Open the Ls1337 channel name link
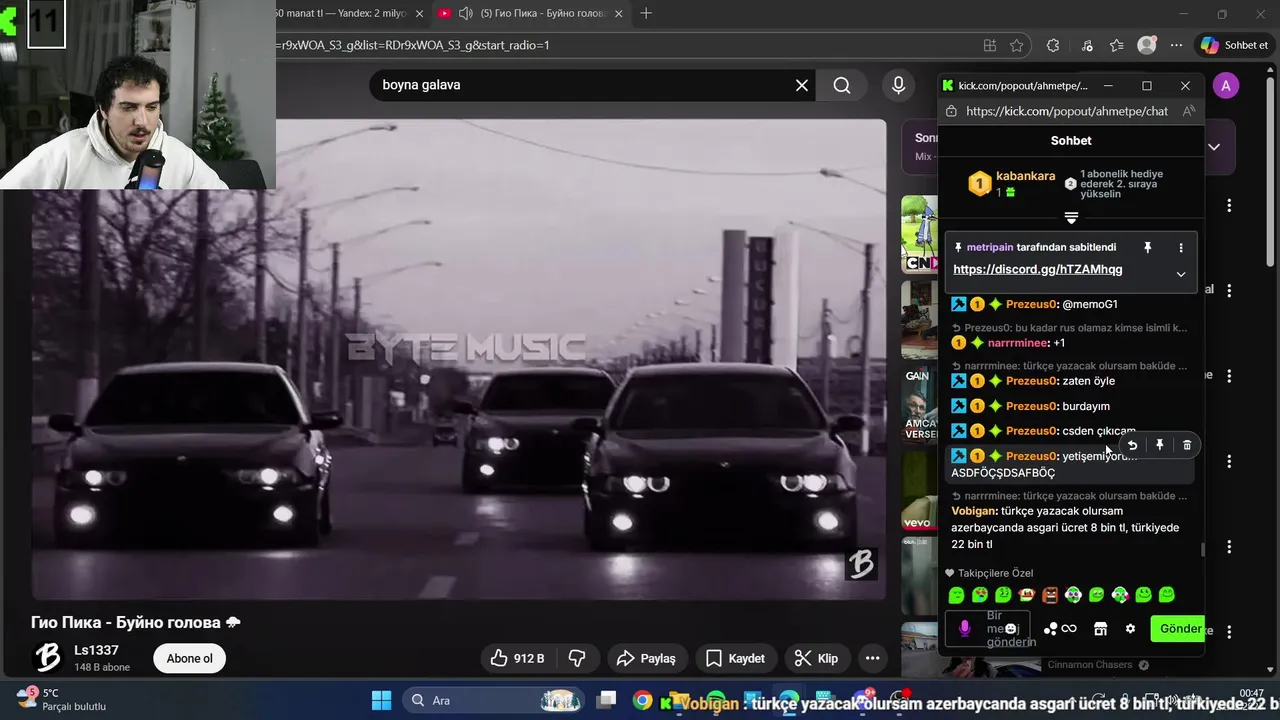 [x=96, y=650]
